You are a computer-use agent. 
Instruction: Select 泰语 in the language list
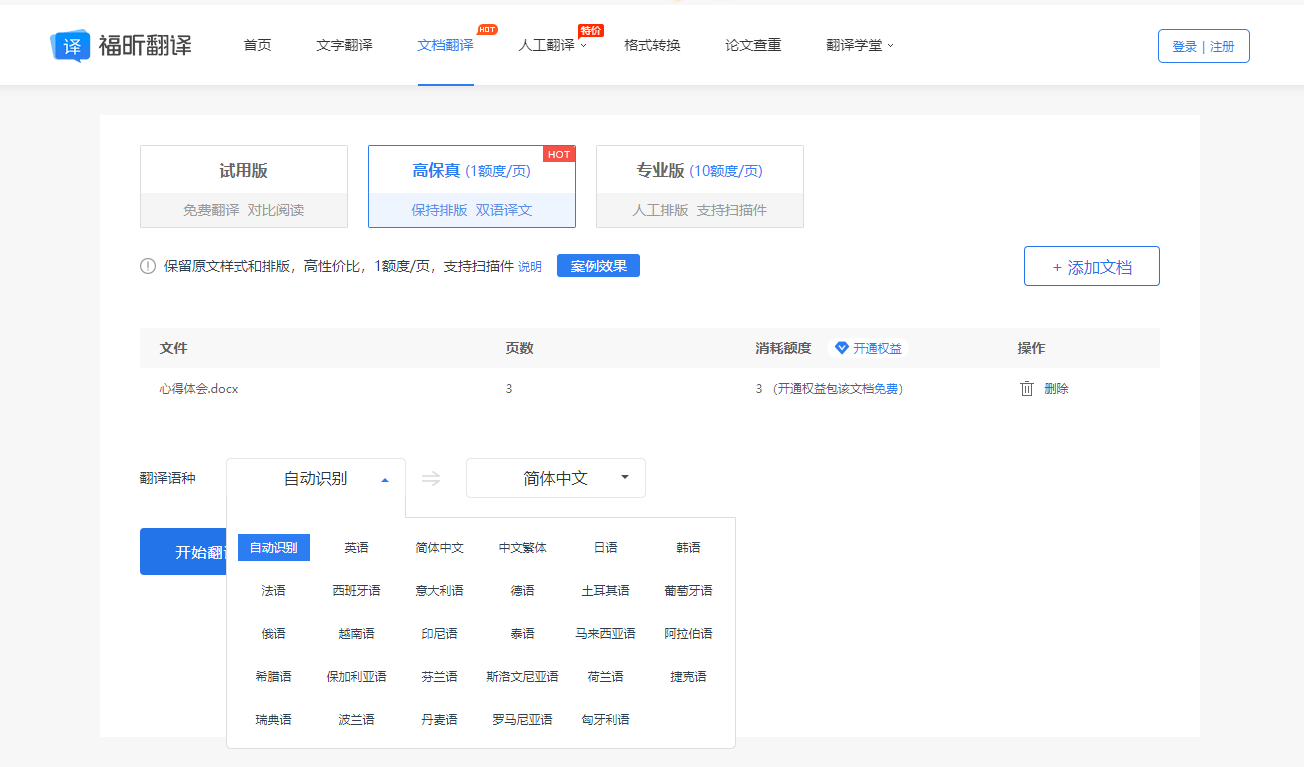523,634
